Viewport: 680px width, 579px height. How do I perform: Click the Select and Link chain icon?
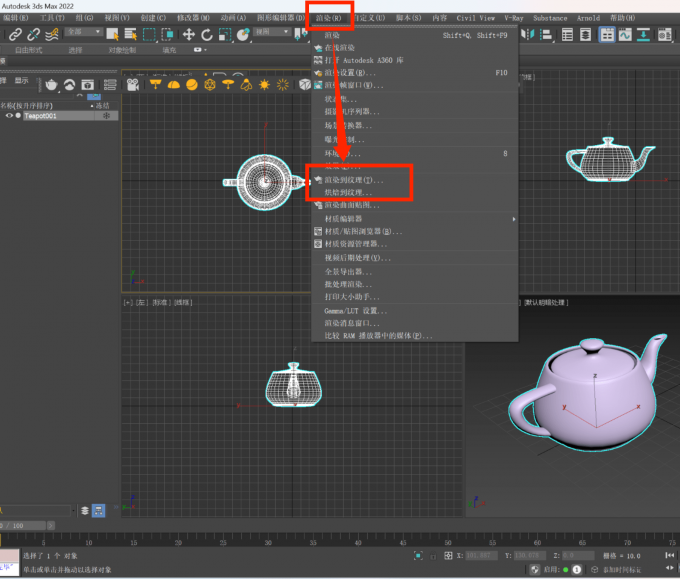tap(16, 34)
